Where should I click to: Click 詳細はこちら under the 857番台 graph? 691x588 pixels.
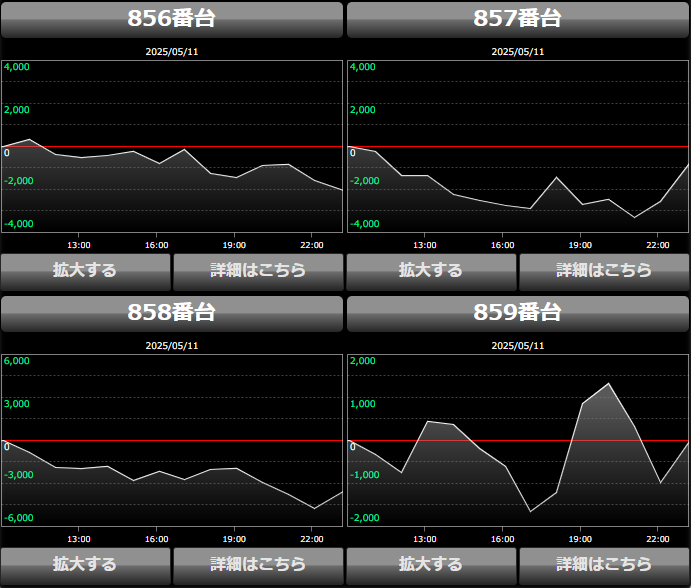604,272
